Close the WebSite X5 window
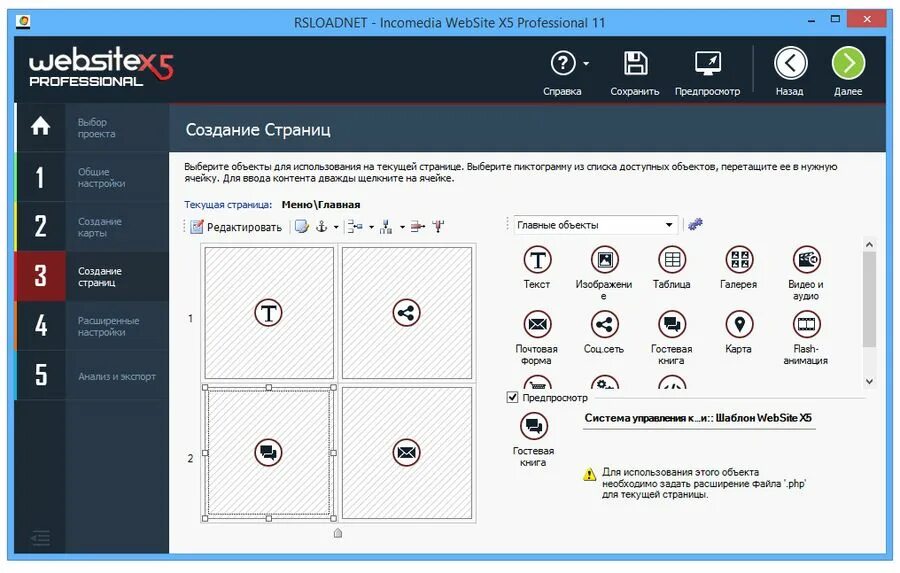Screen dimensions: 900x573 [867, 19]
